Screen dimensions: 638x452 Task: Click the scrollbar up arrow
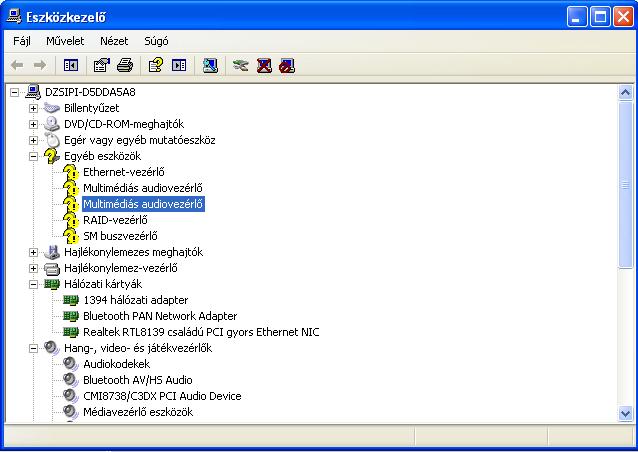625,92
